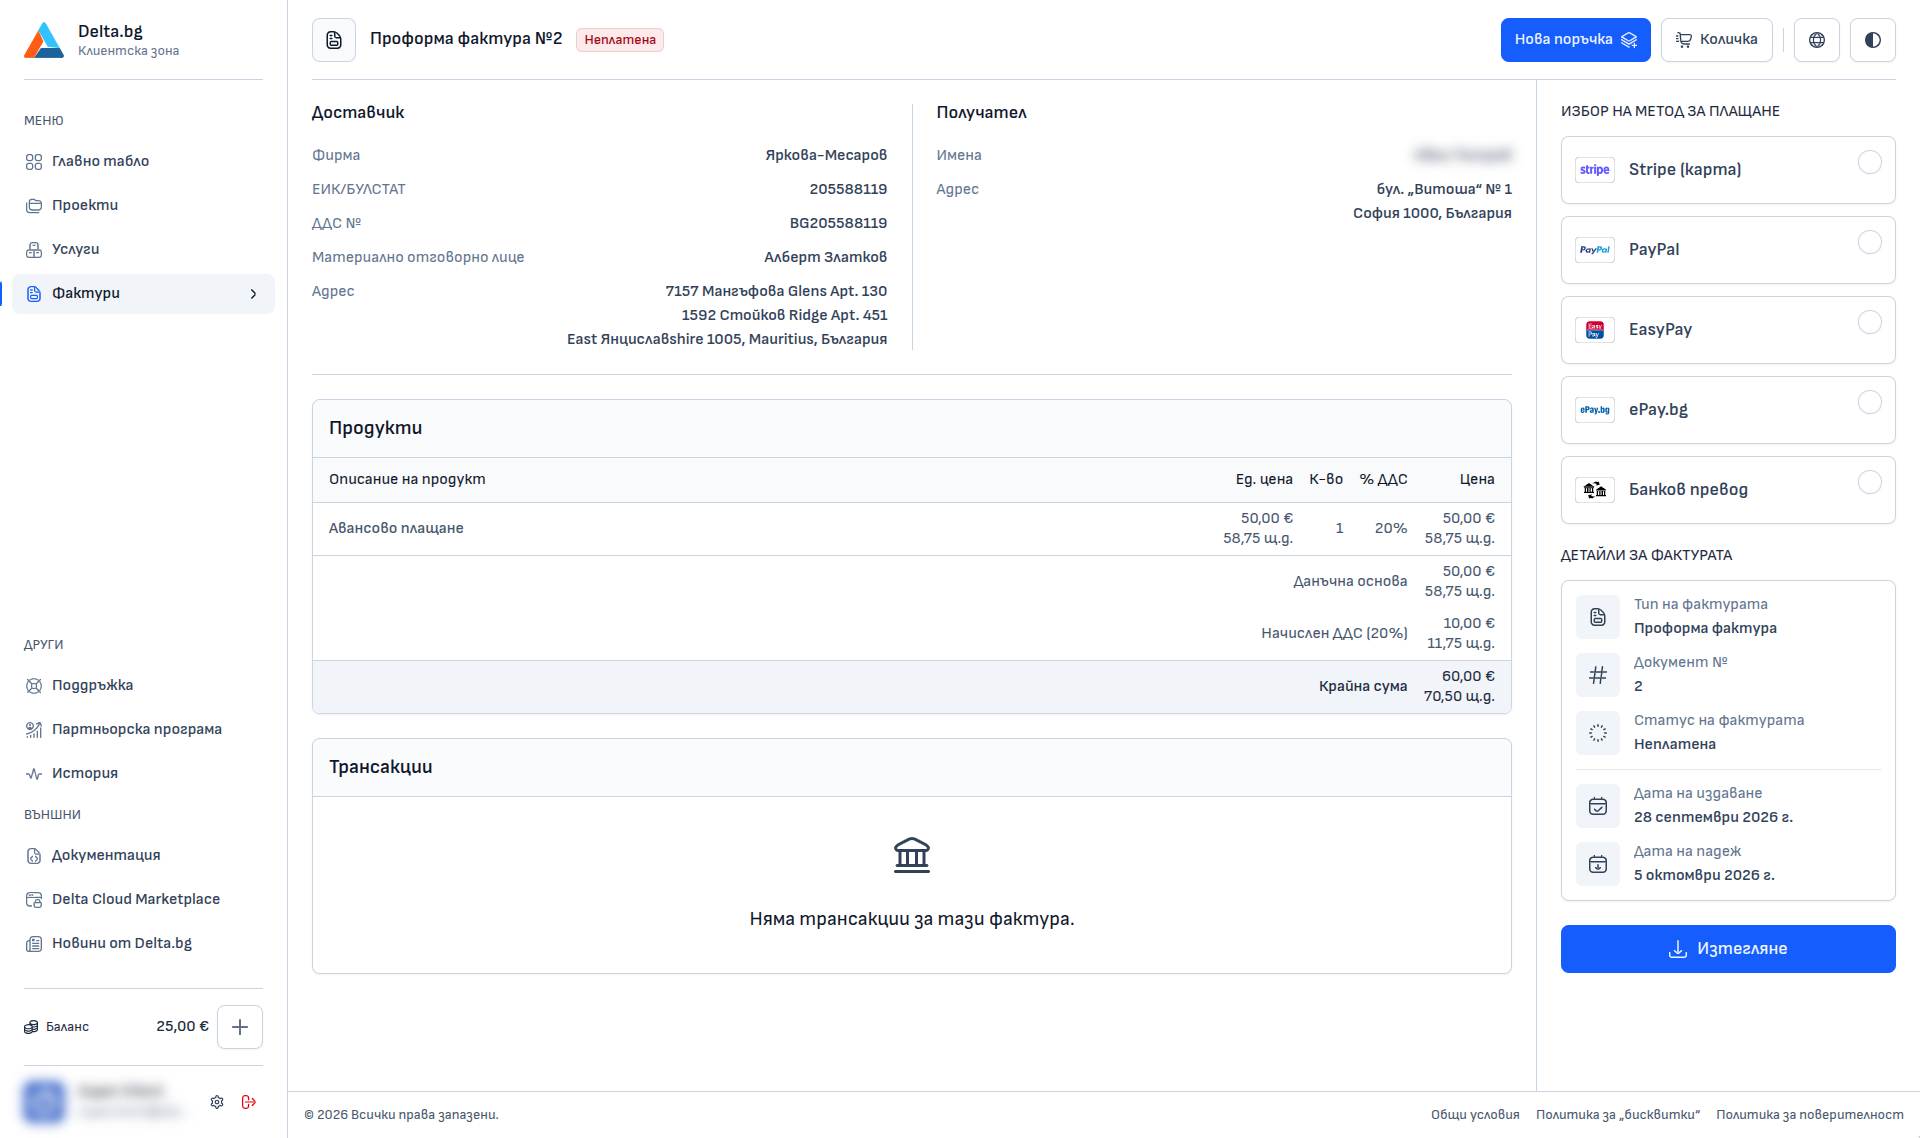Open Поддръжка menu item

point(143,686)
